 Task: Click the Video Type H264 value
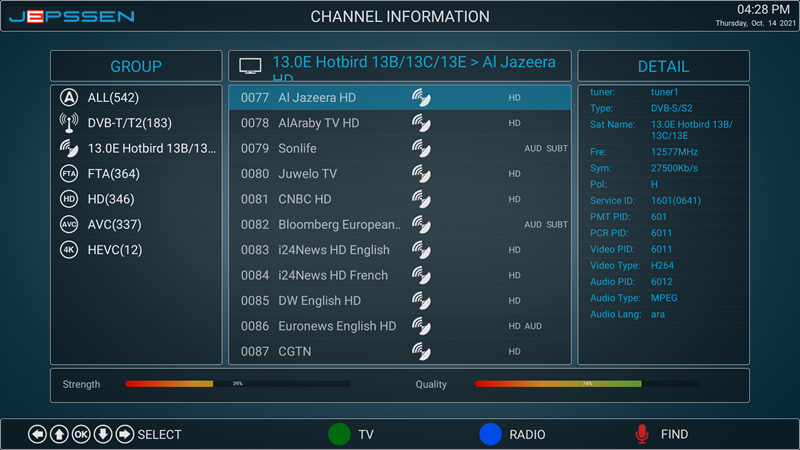pyautogui.click(x=662, y=265)
